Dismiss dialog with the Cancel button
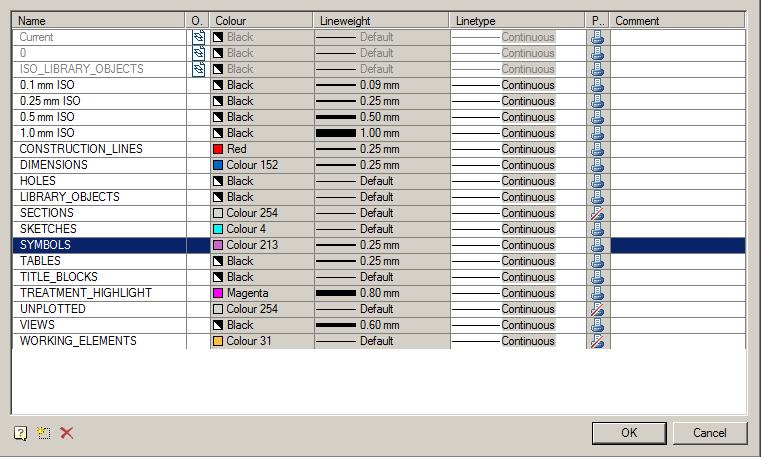Screen dimensions: 761x457 point(710,433)
